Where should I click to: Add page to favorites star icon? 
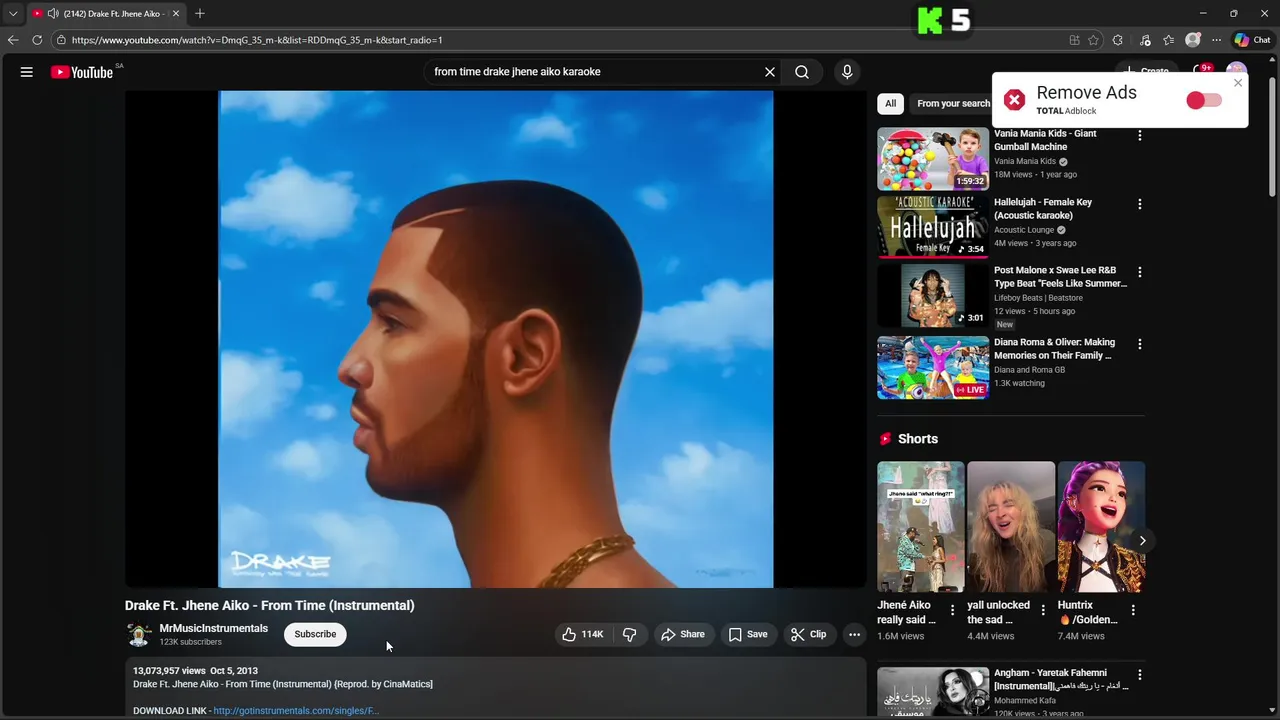[x=1093, y=40]
